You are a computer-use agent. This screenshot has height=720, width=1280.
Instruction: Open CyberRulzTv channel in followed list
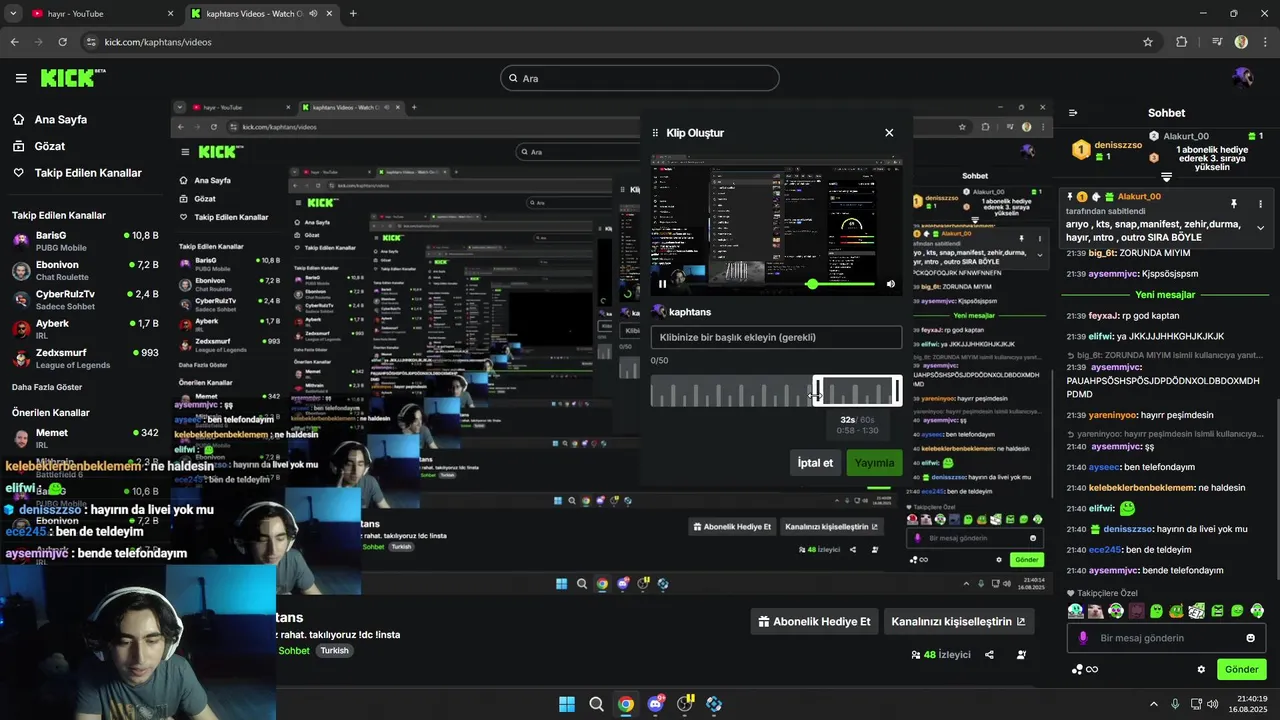point(84,300)
